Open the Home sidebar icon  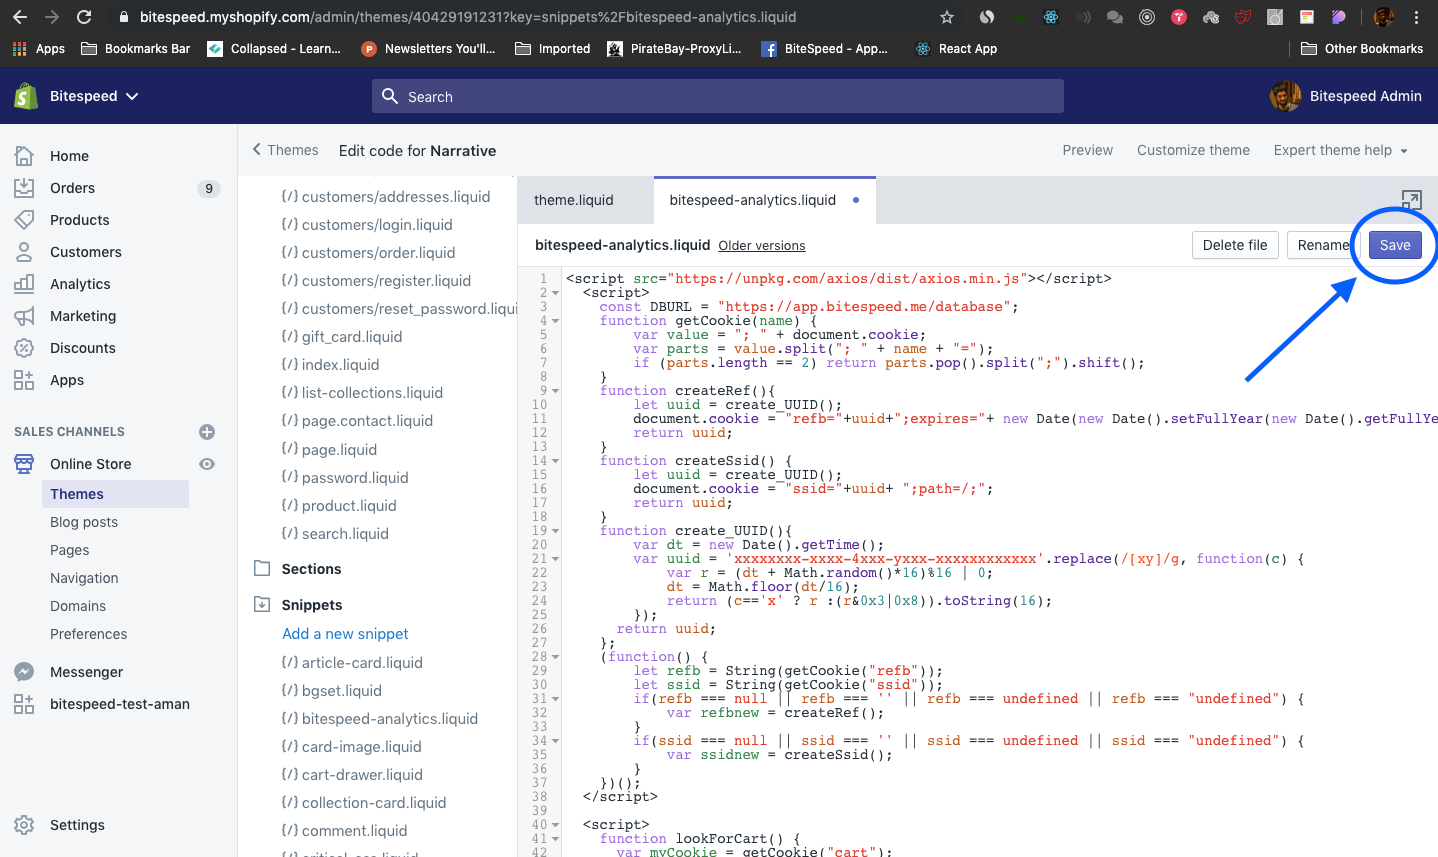[x=24, y=156]
